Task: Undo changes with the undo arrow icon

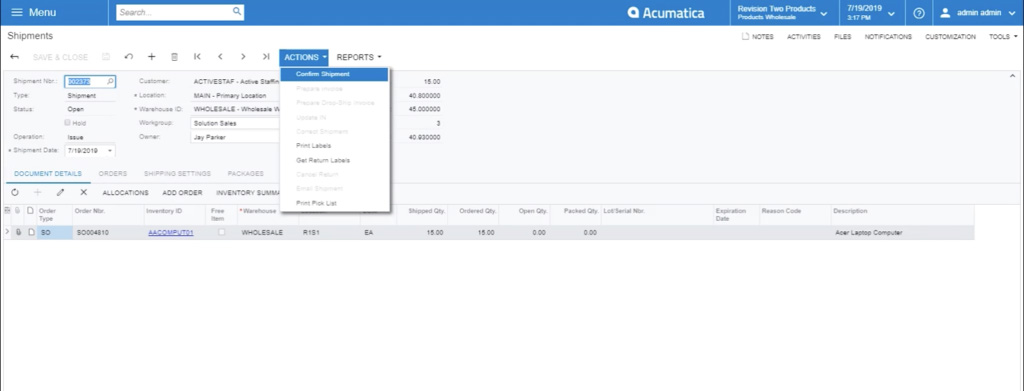Action: [x=129, y=57]
